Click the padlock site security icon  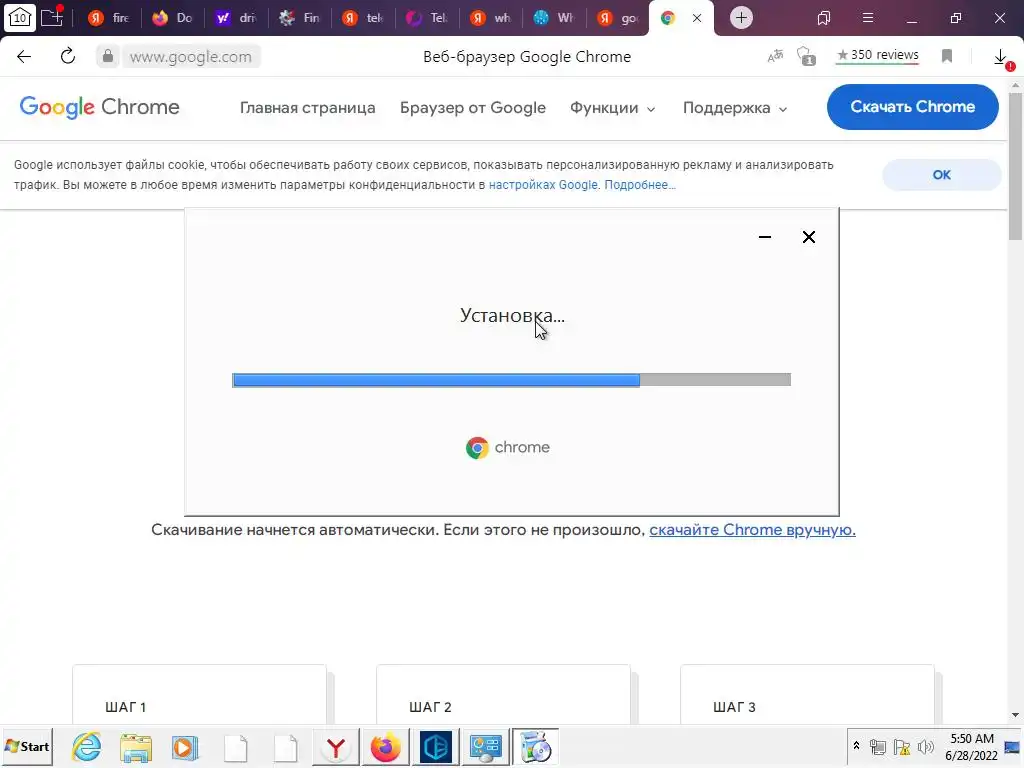coord(108,56)
